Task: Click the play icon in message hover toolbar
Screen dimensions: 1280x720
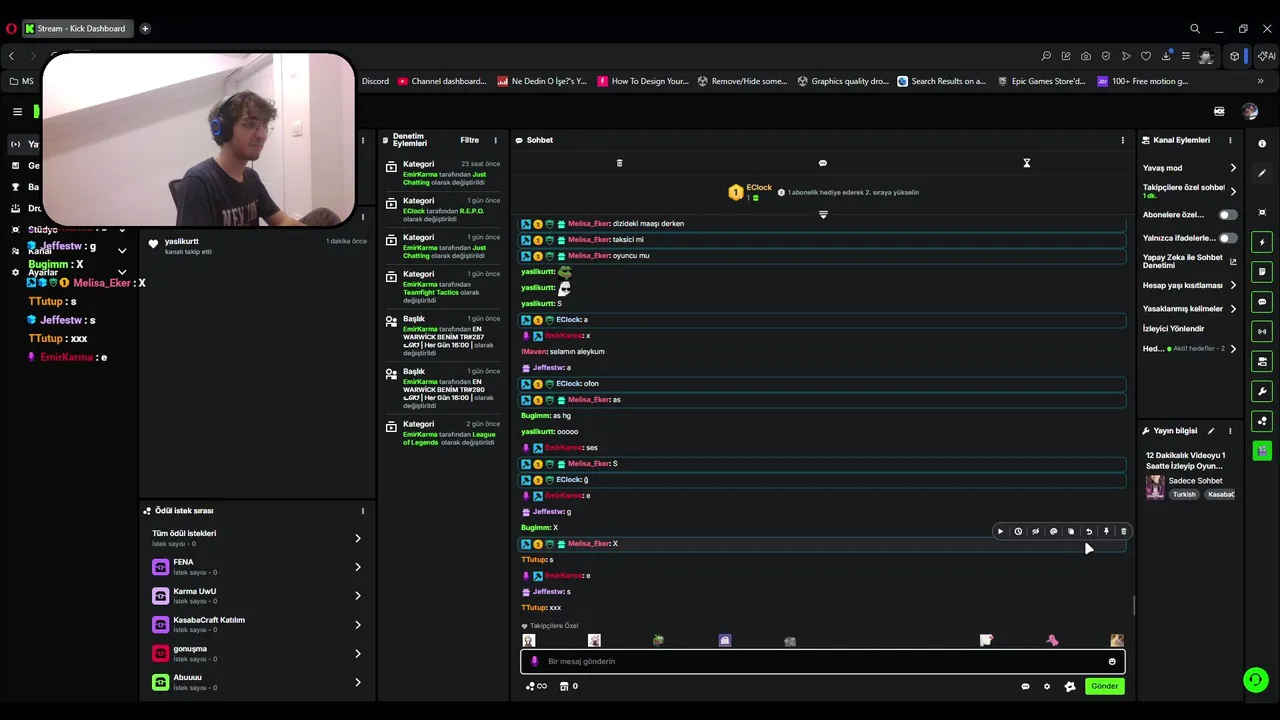Action: coord(1000,532)
